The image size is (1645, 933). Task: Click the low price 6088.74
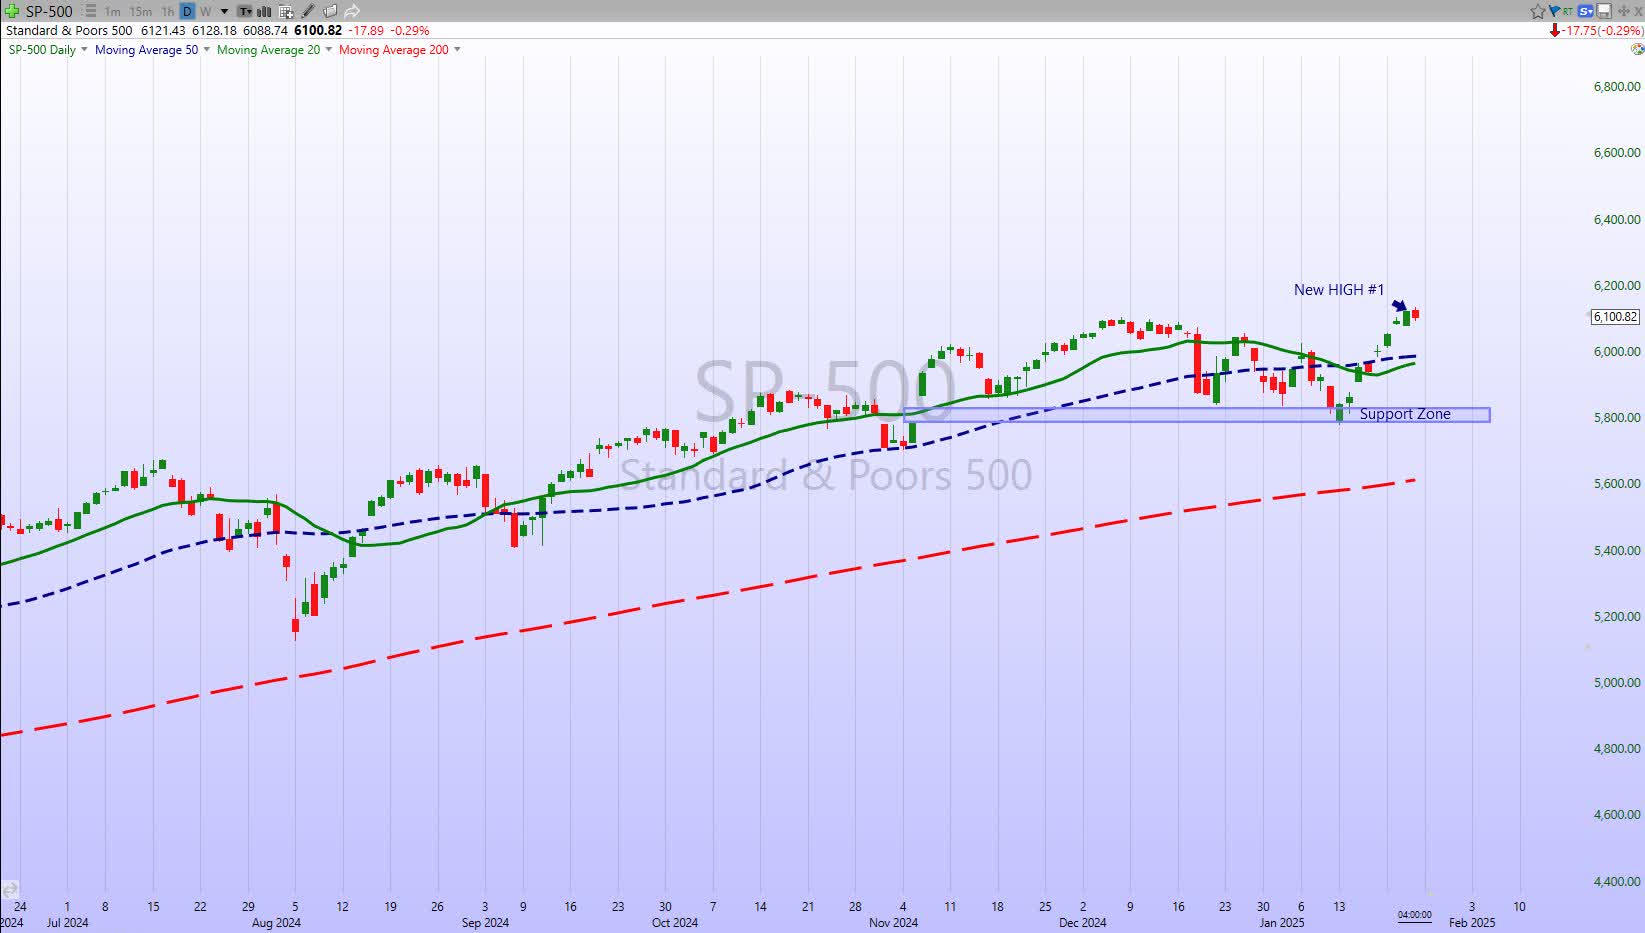265,31
